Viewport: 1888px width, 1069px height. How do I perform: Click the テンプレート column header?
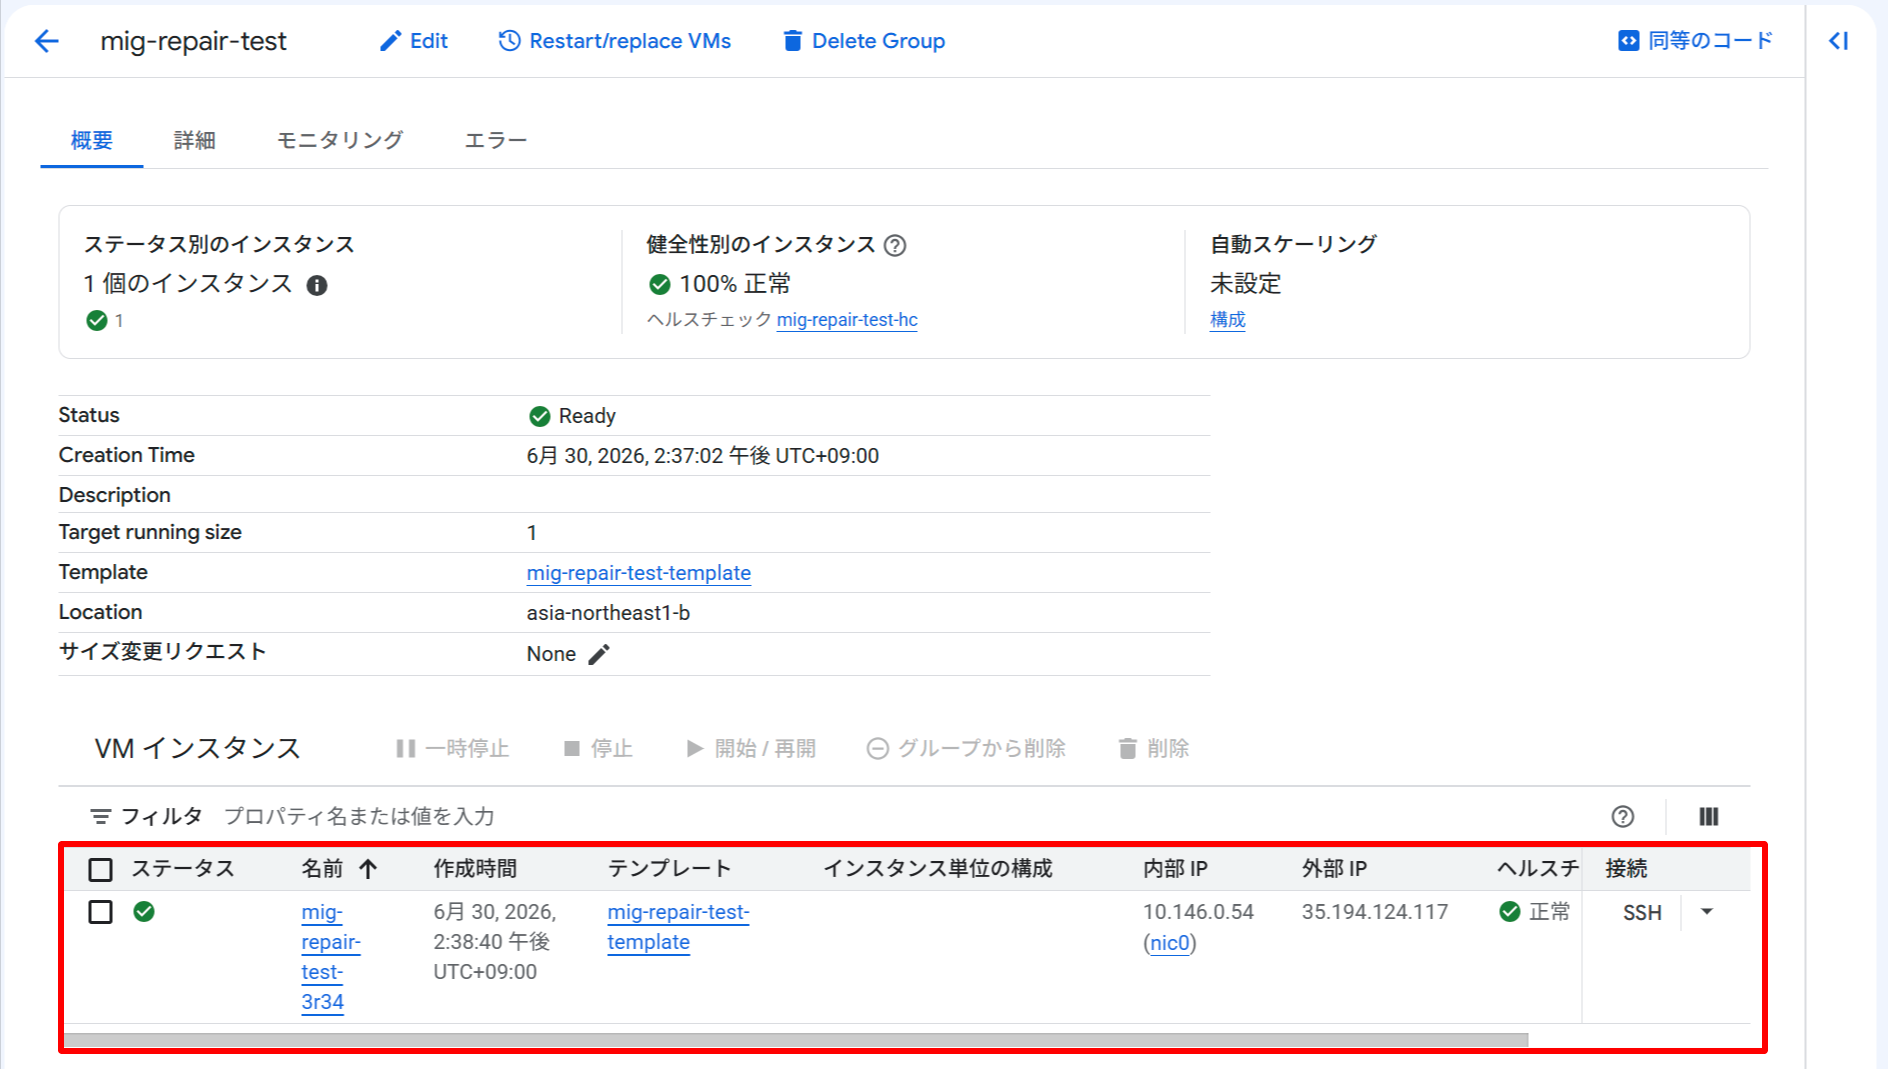670,869
